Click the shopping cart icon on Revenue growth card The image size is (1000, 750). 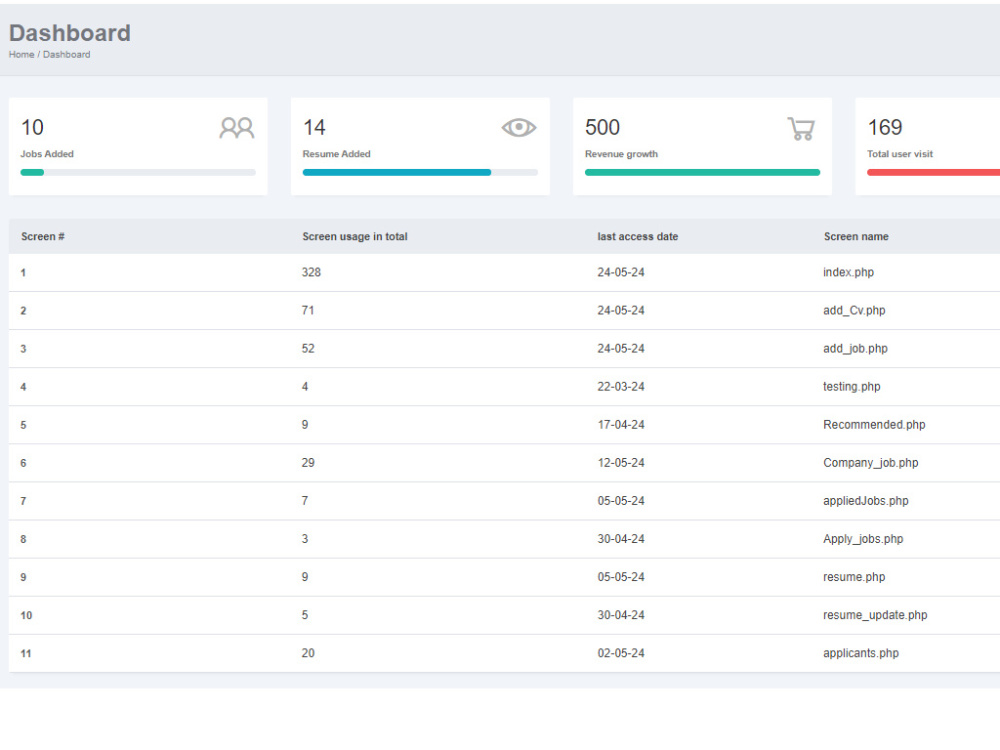click(x=801, y=128)
